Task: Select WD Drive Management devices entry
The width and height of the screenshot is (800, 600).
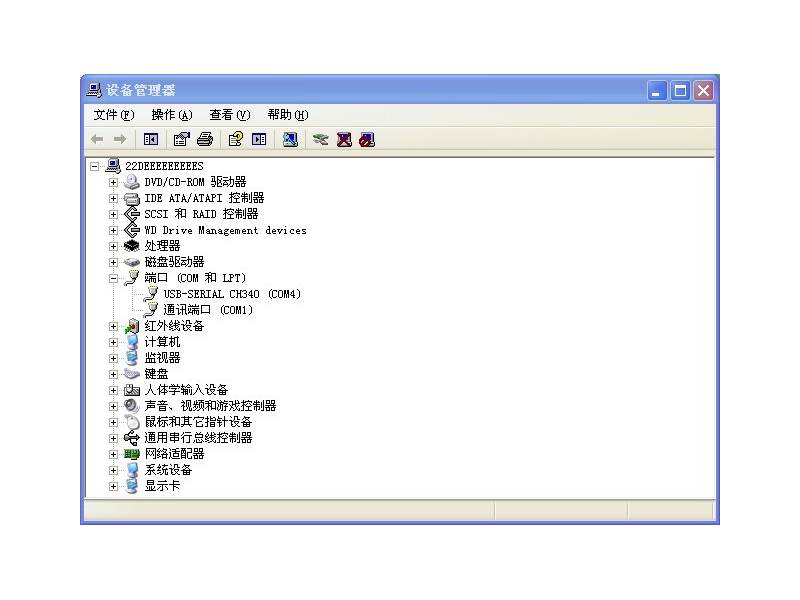Action: [225, 230]
